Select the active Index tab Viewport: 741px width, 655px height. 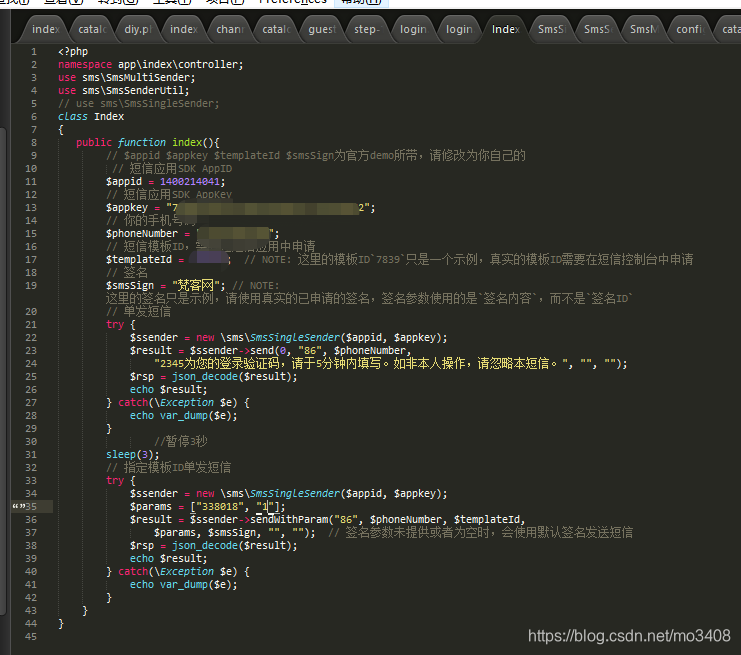(x=505, y=29)
